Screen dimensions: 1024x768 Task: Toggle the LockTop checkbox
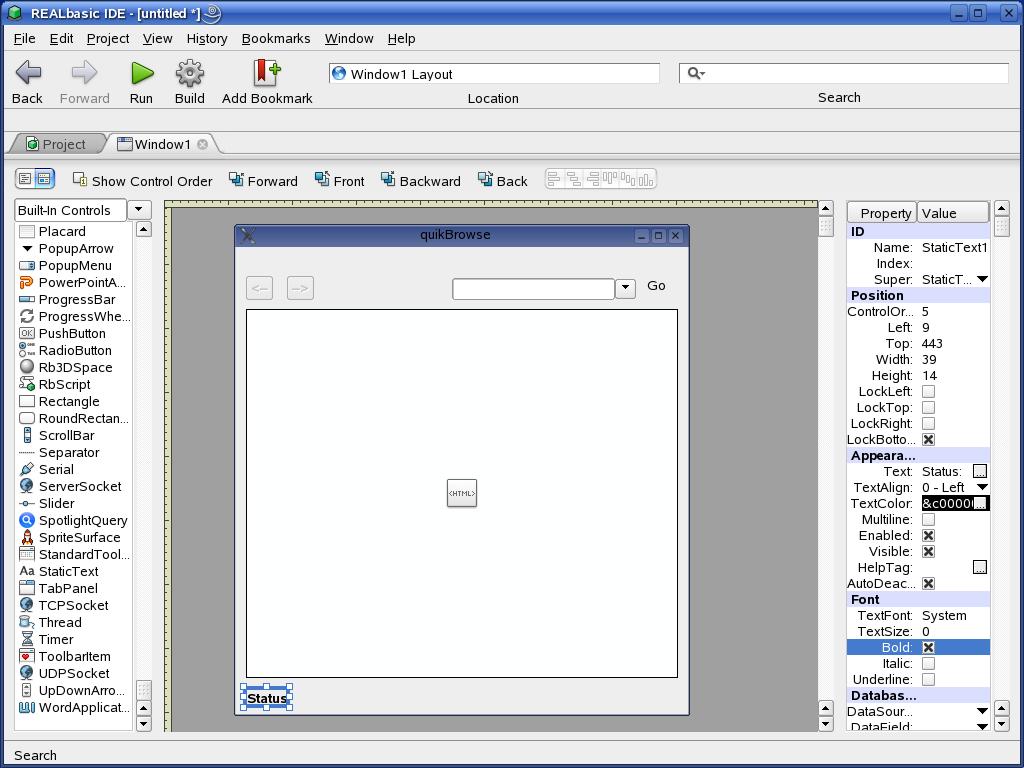coord(928,407)
